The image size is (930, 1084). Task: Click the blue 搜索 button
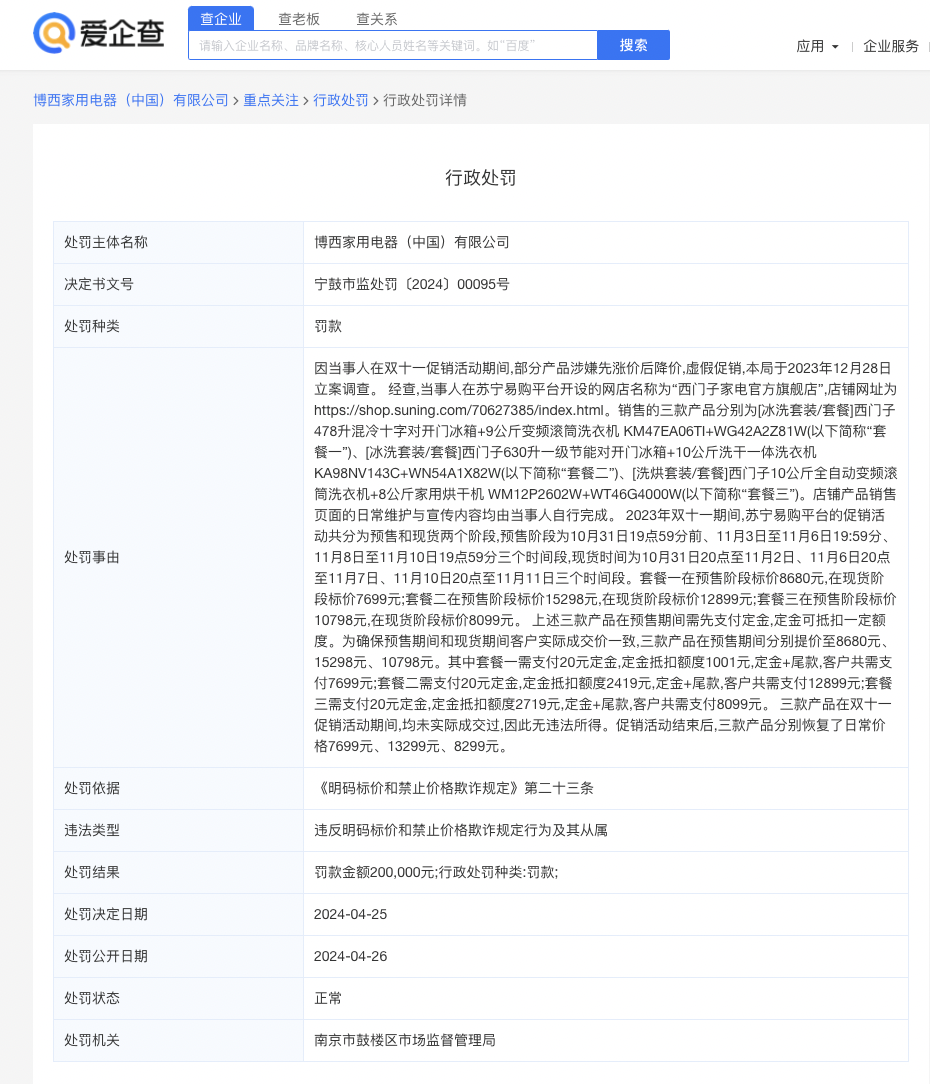(x=633, y=45)
